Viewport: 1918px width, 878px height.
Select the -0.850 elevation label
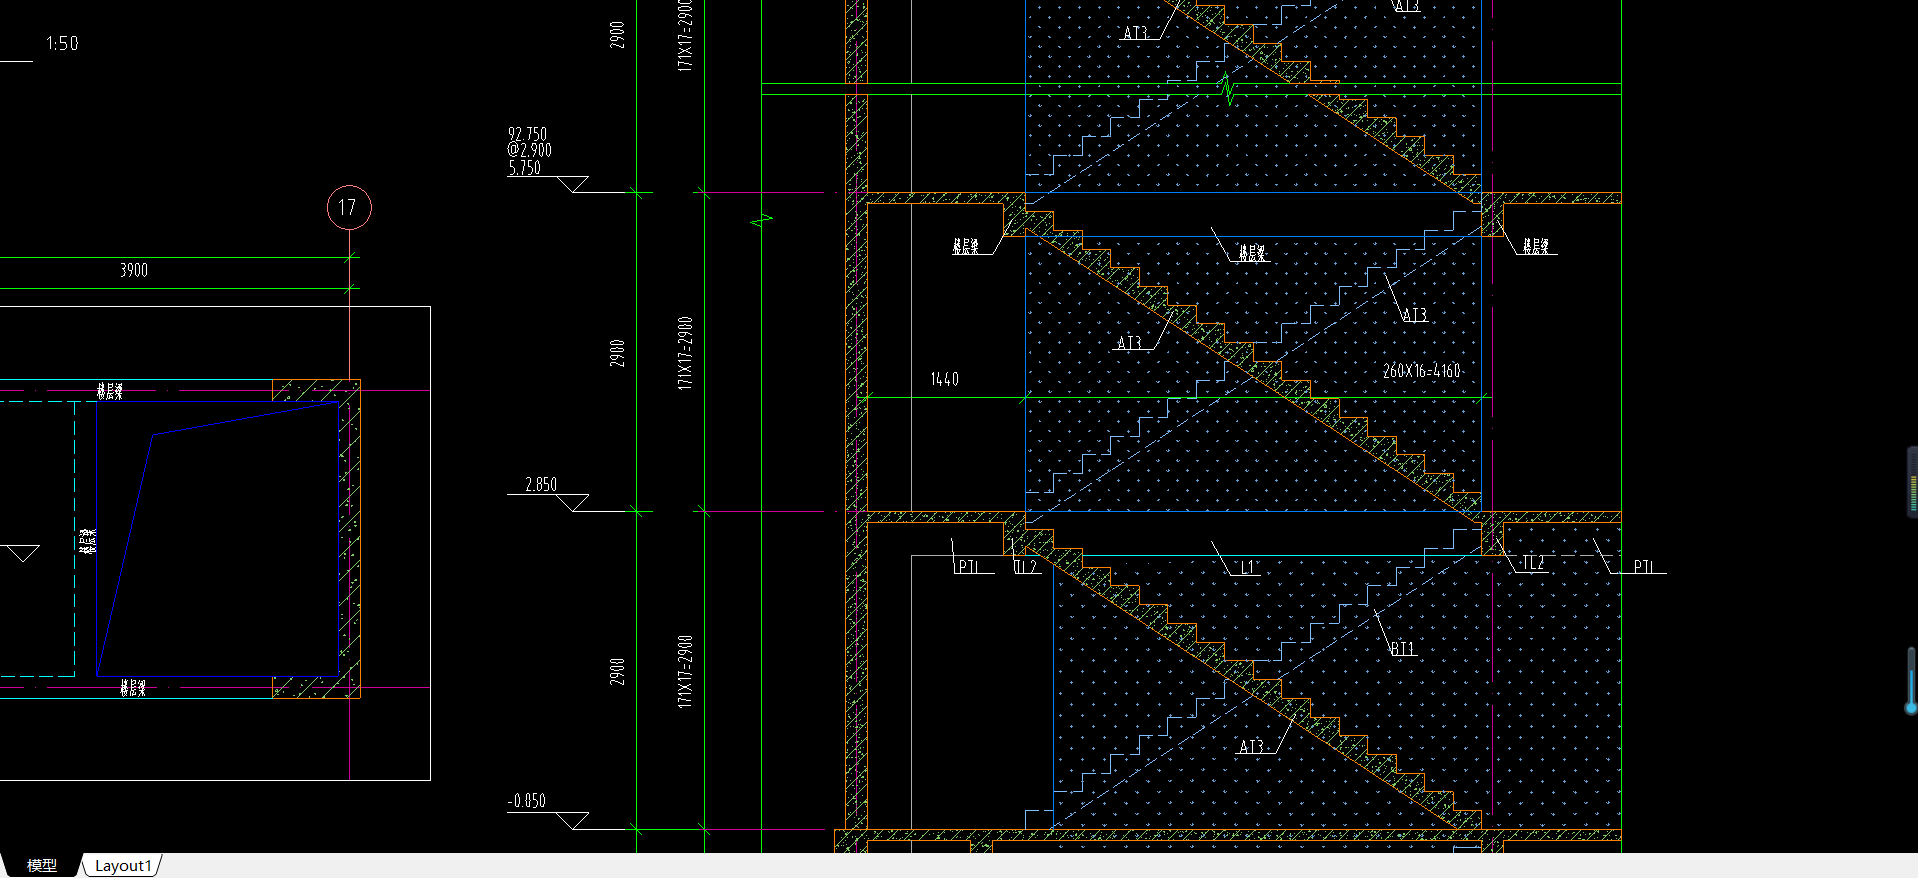pos(527,801)
